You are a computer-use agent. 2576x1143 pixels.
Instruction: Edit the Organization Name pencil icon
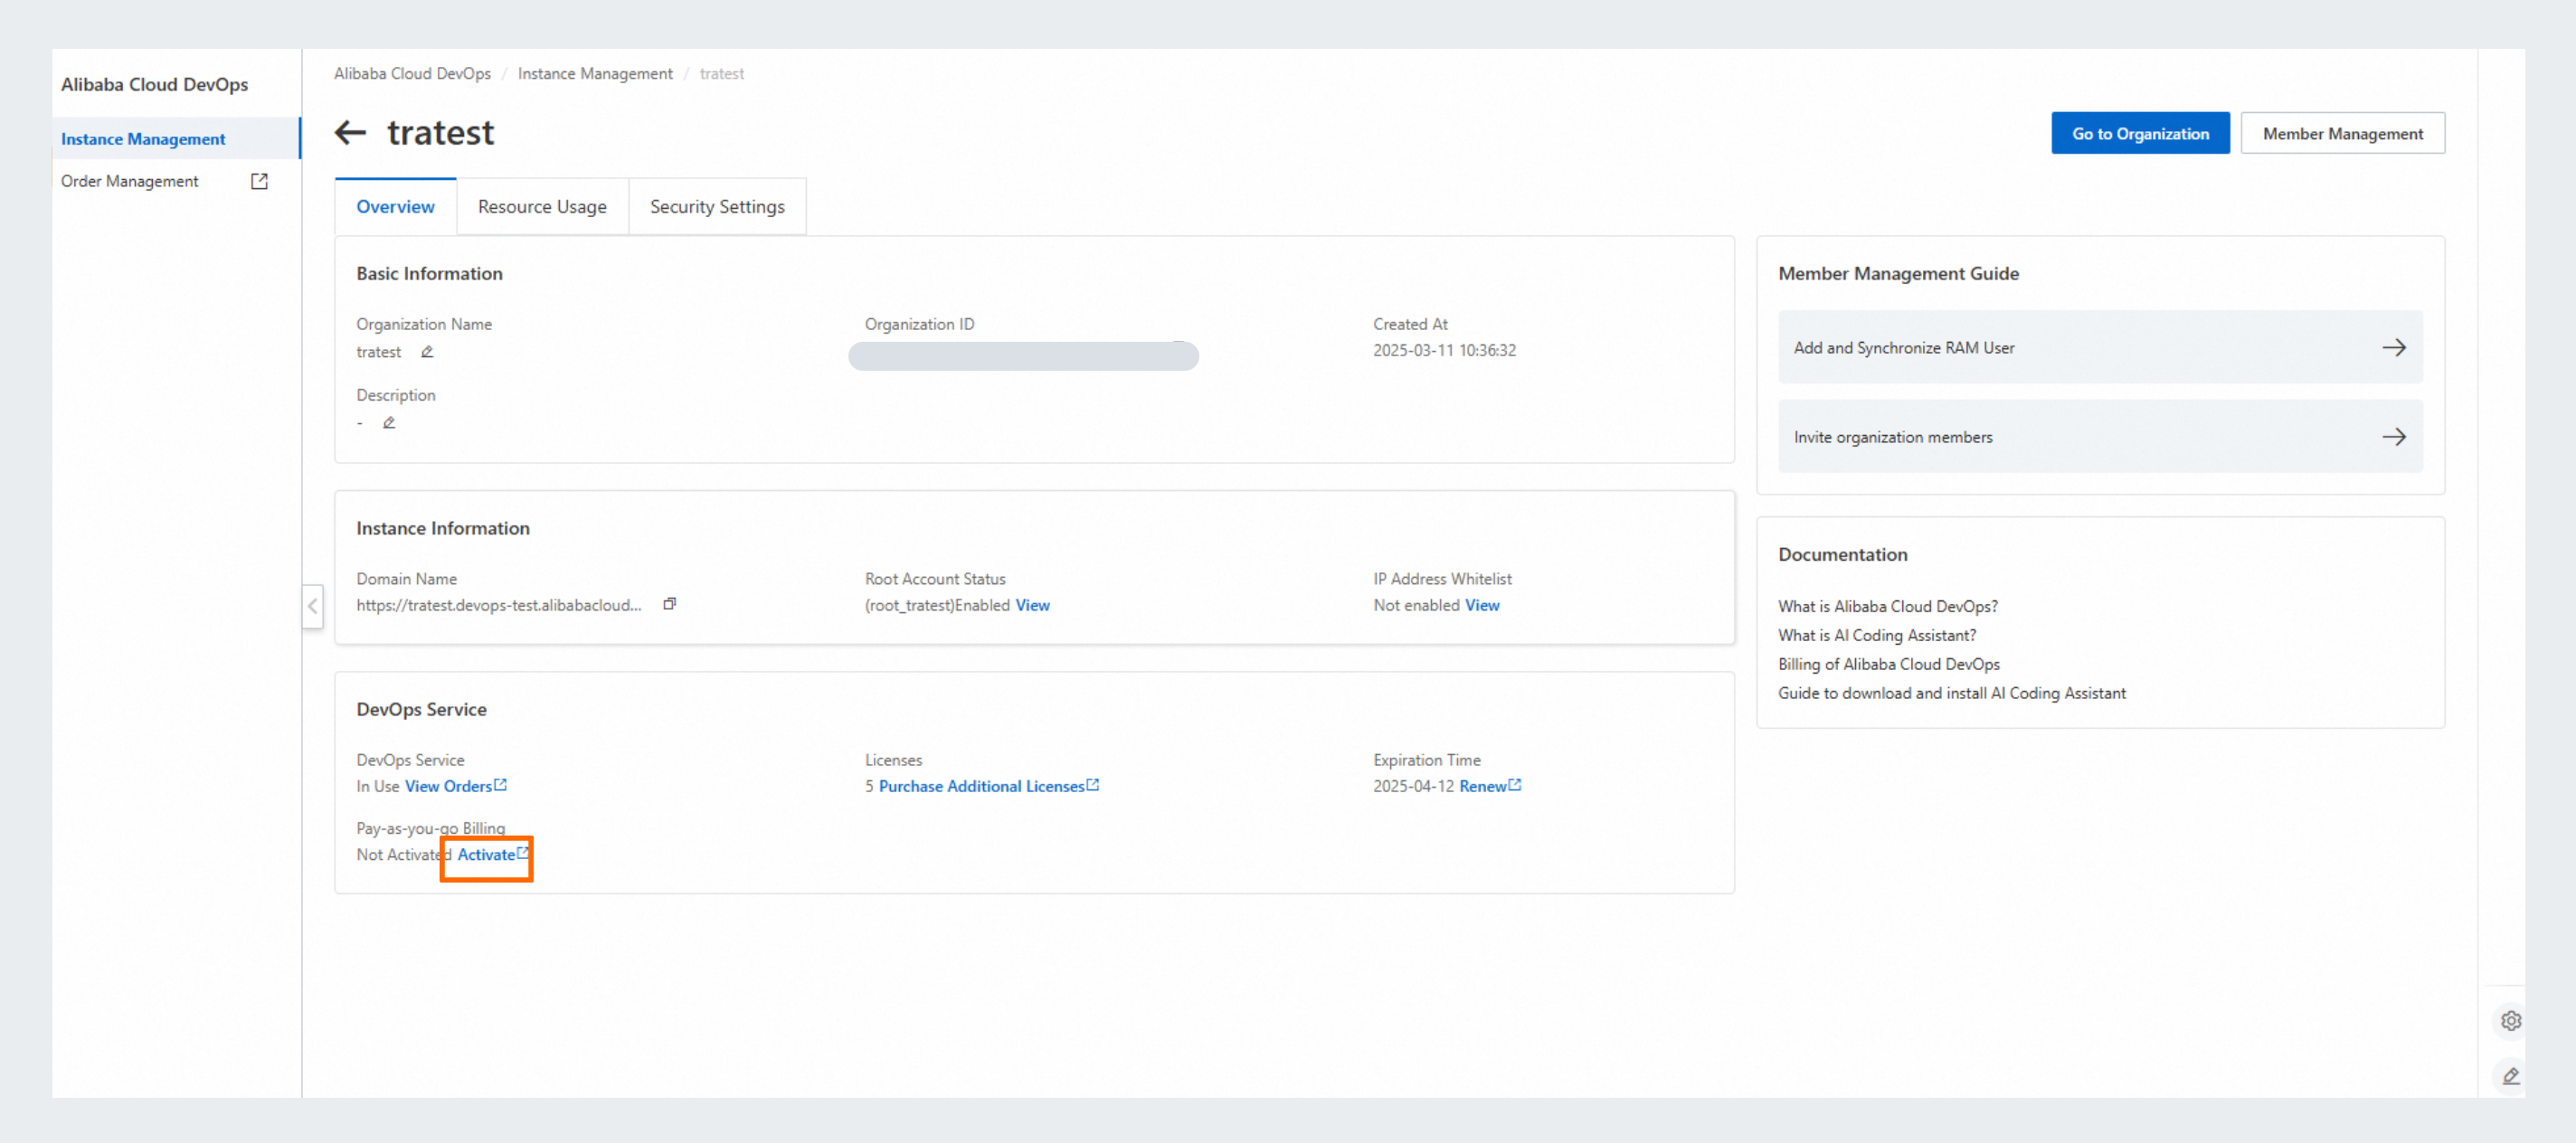point(427,352)
